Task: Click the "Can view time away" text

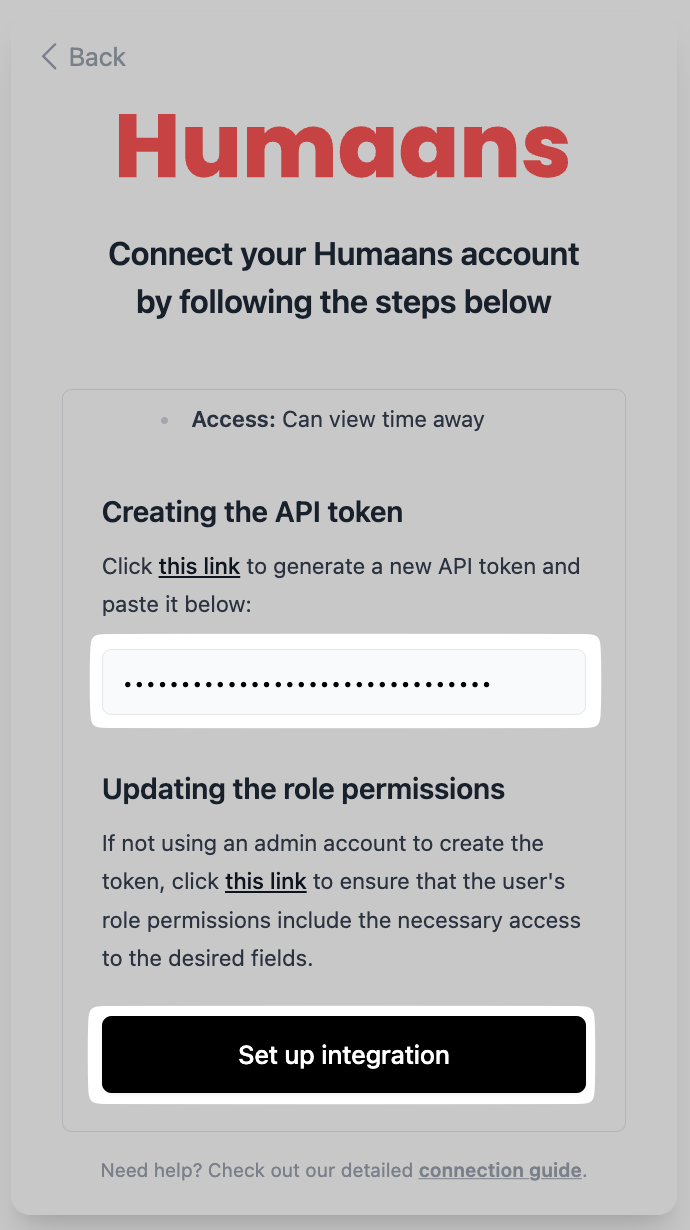Action: click(x=383, y=420)
